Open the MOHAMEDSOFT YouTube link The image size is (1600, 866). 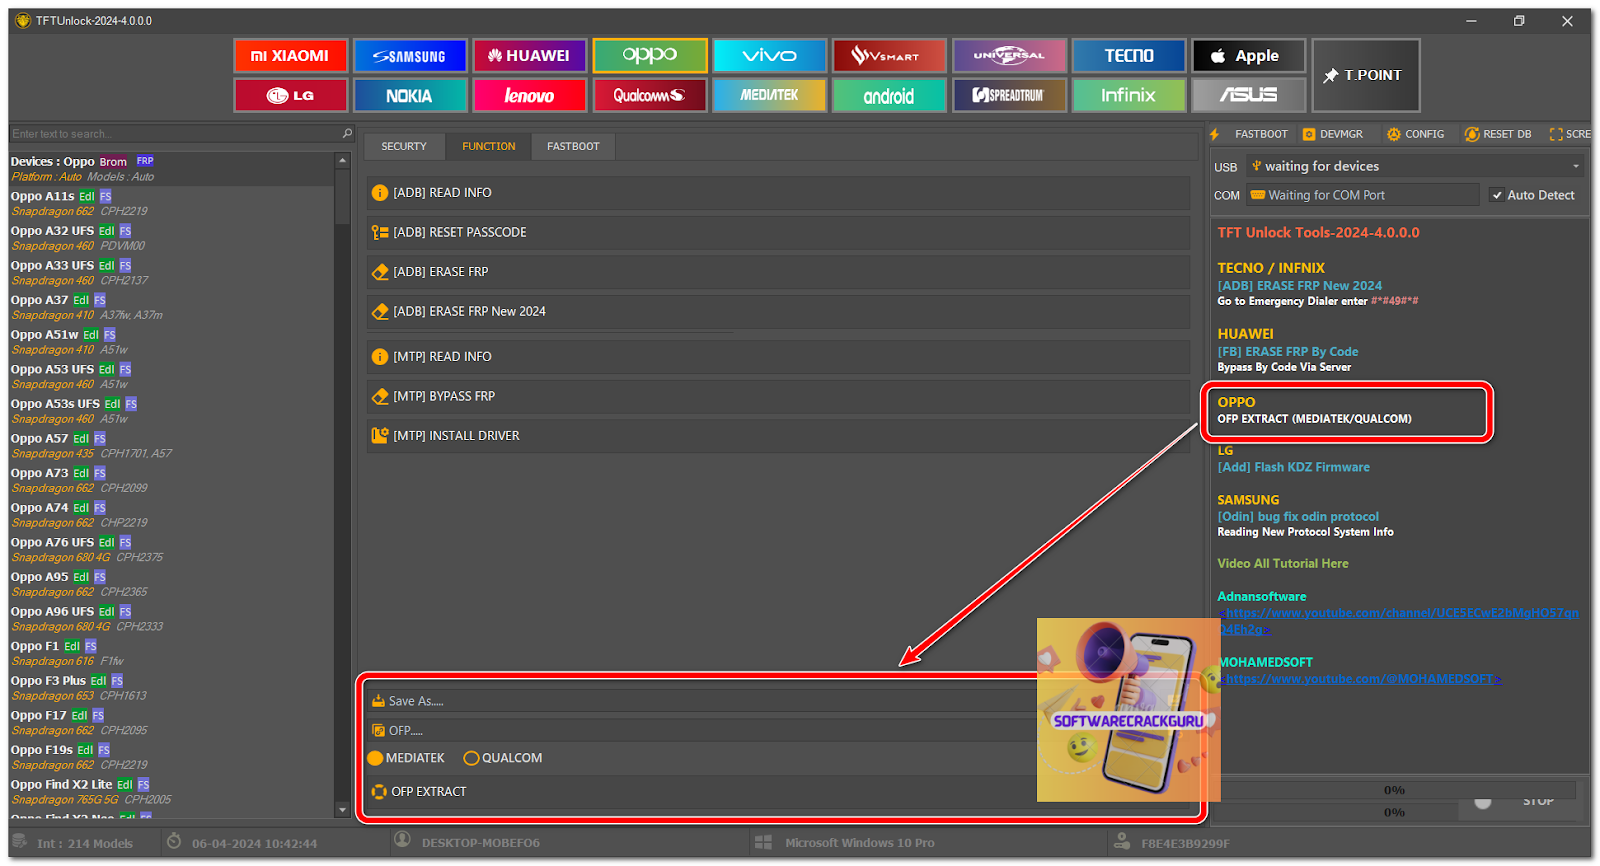tap(1360, 679)
